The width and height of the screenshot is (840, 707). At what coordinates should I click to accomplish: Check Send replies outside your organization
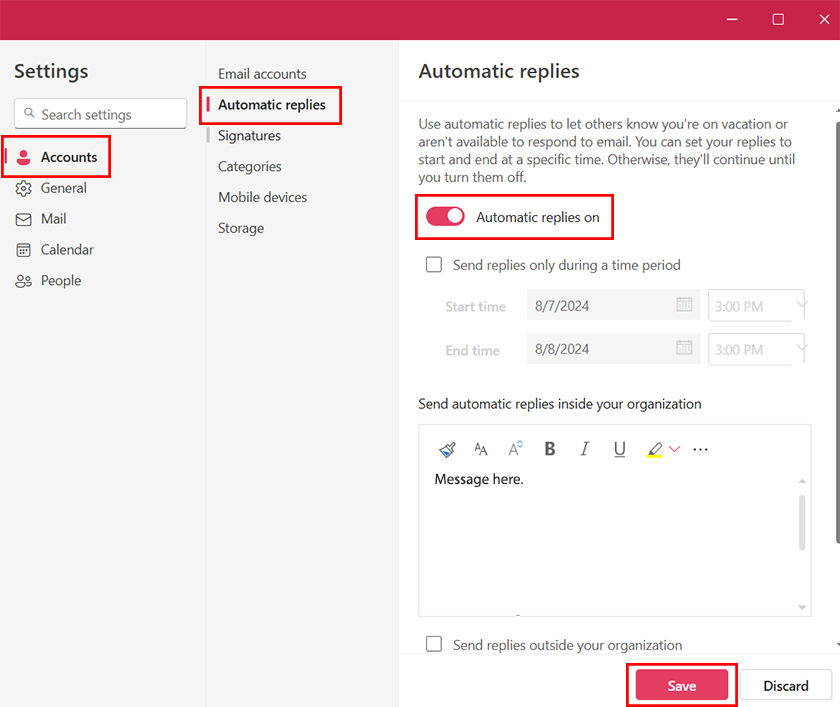click(434, 644)
